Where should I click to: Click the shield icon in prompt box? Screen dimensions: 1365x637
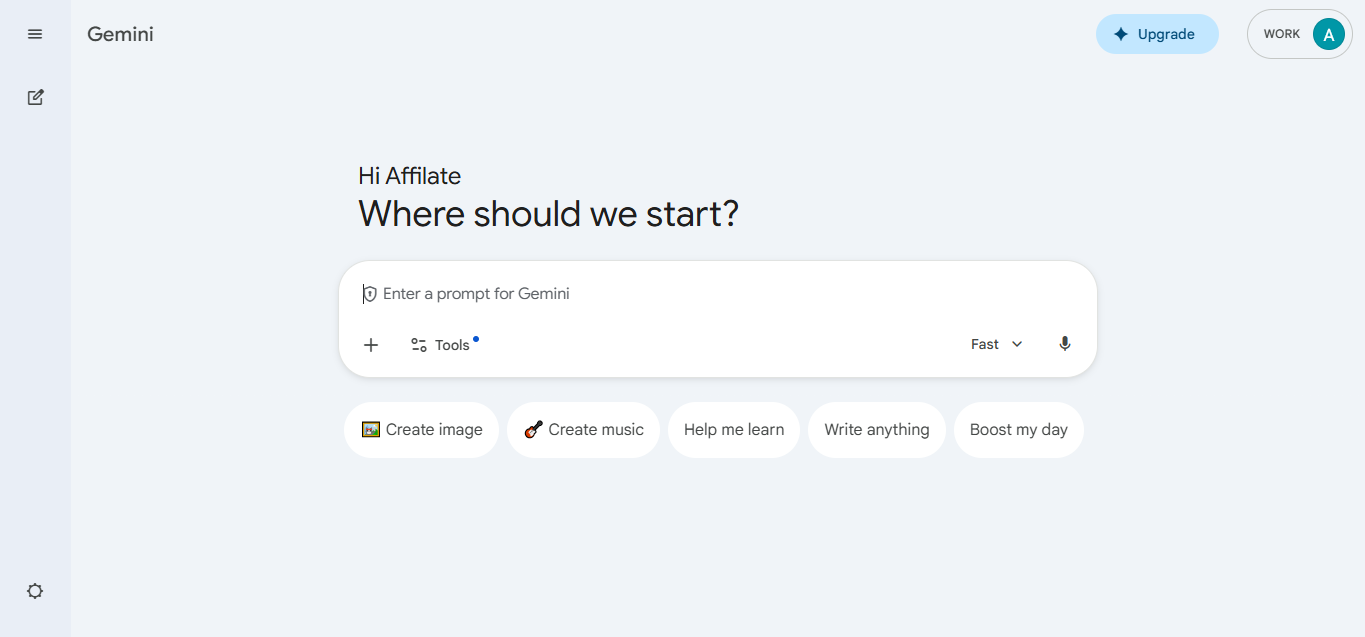(370, 294)
